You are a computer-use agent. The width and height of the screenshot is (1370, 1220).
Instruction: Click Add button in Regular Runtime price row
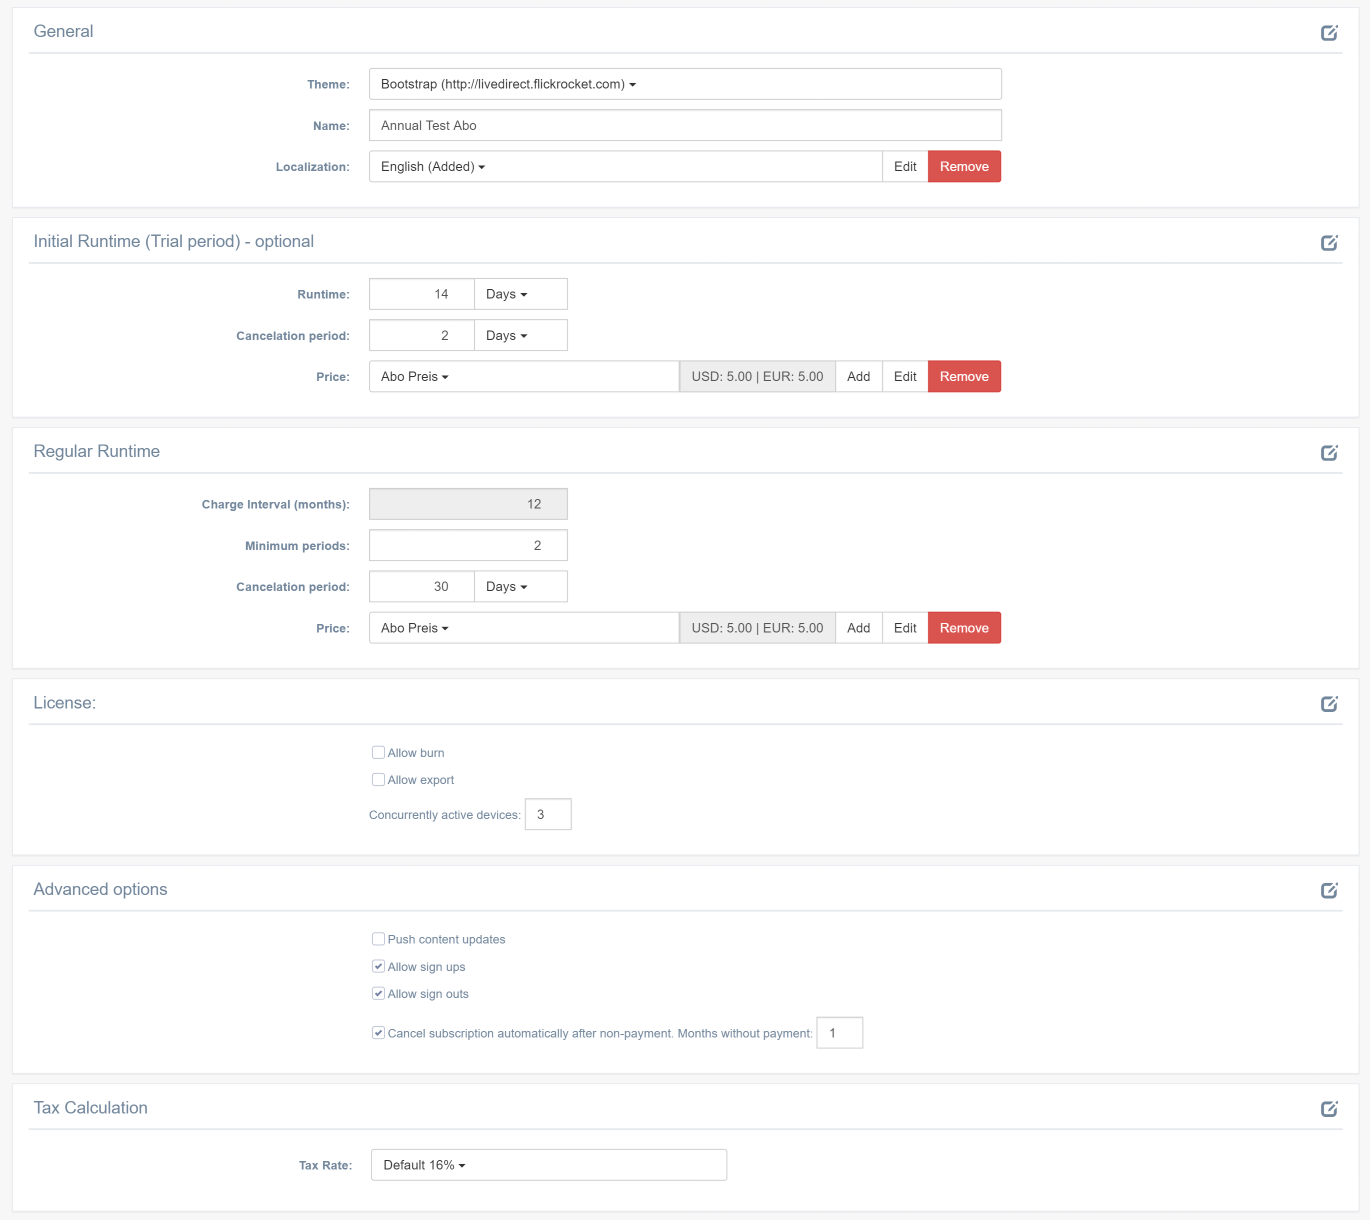tap(858, 628)
